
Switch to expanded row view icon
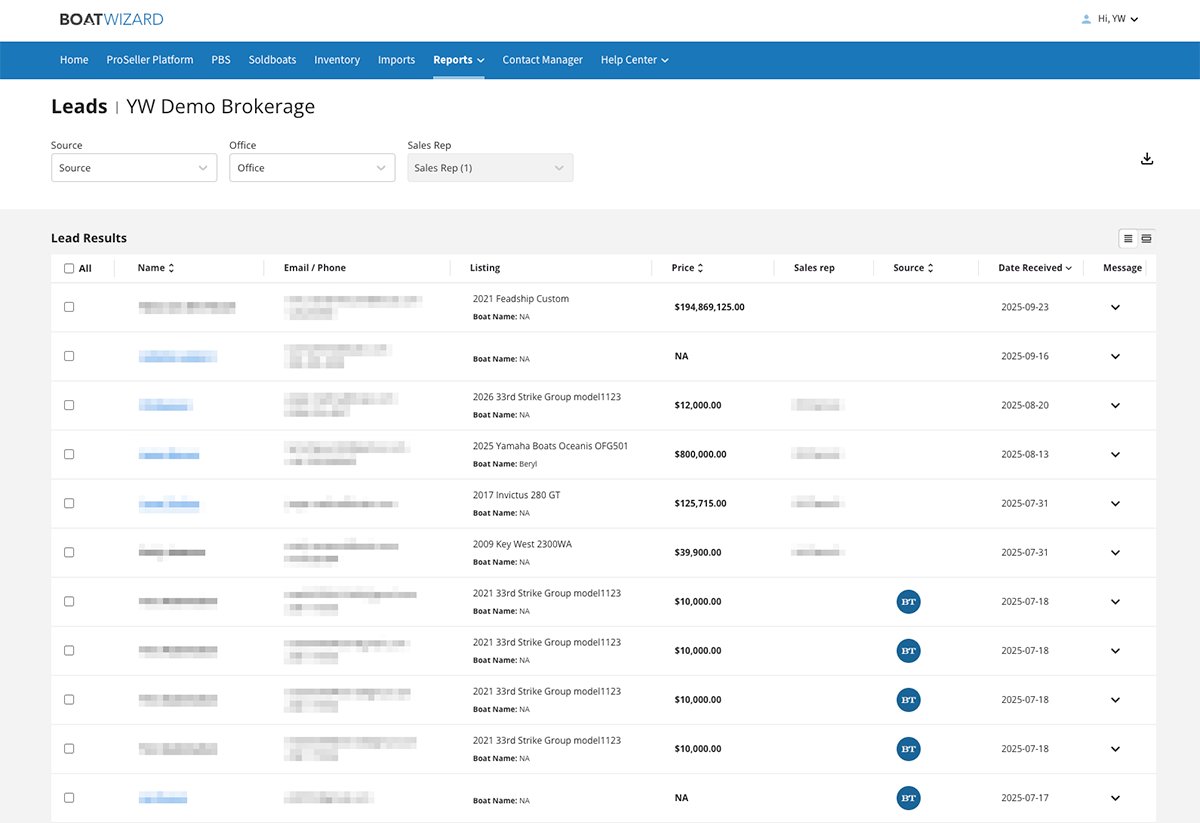1146,238
